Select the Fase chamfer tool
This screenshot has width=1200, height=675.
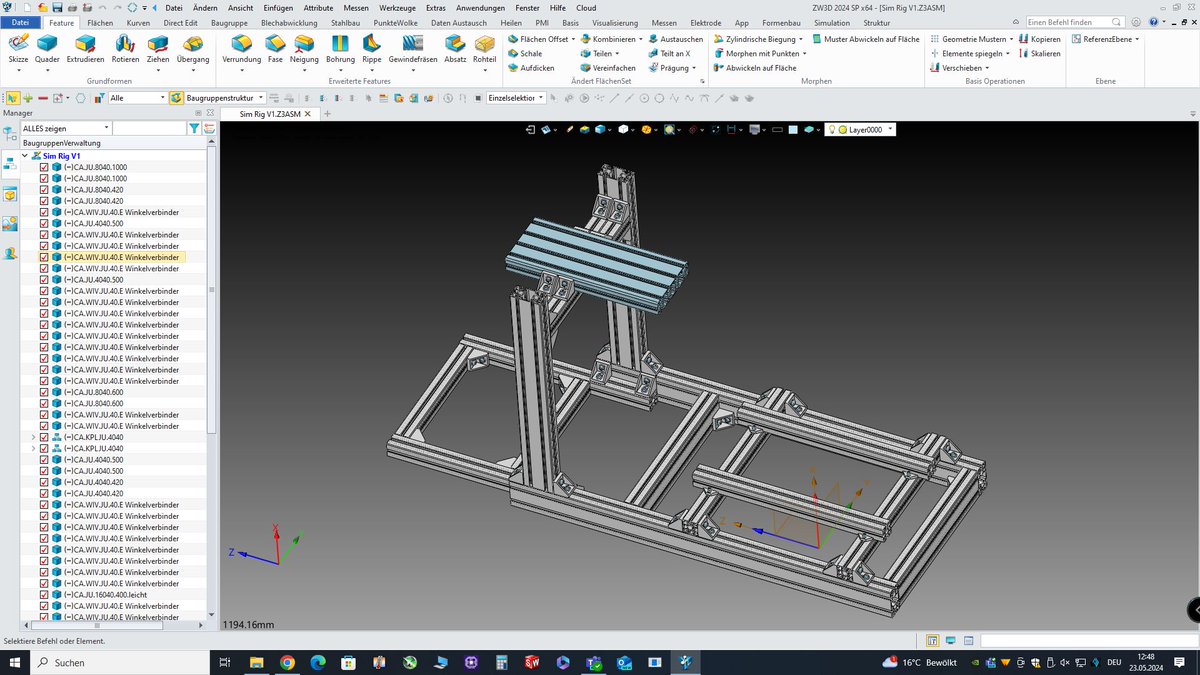275,48
